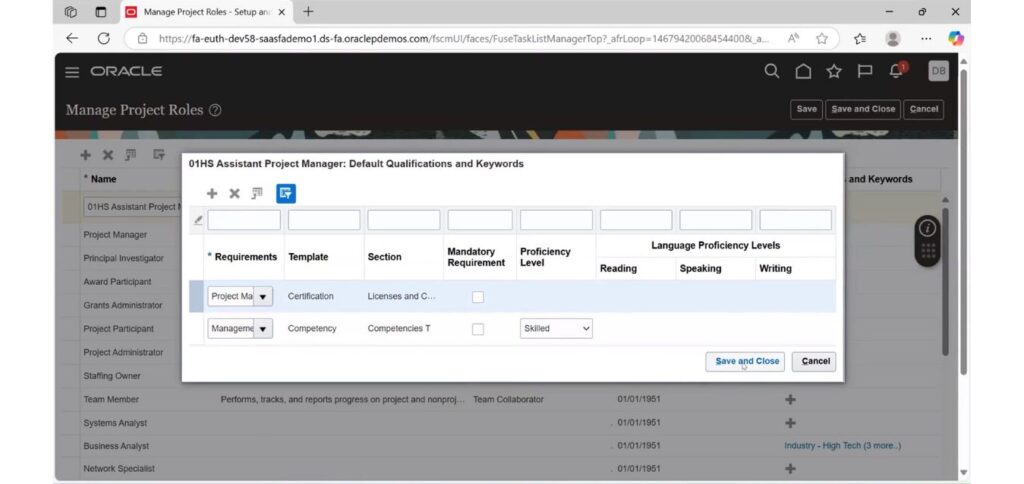This screenshot has width=1024, height=484.
Task: Click Competencies T section cell
Action: point(399,328)
